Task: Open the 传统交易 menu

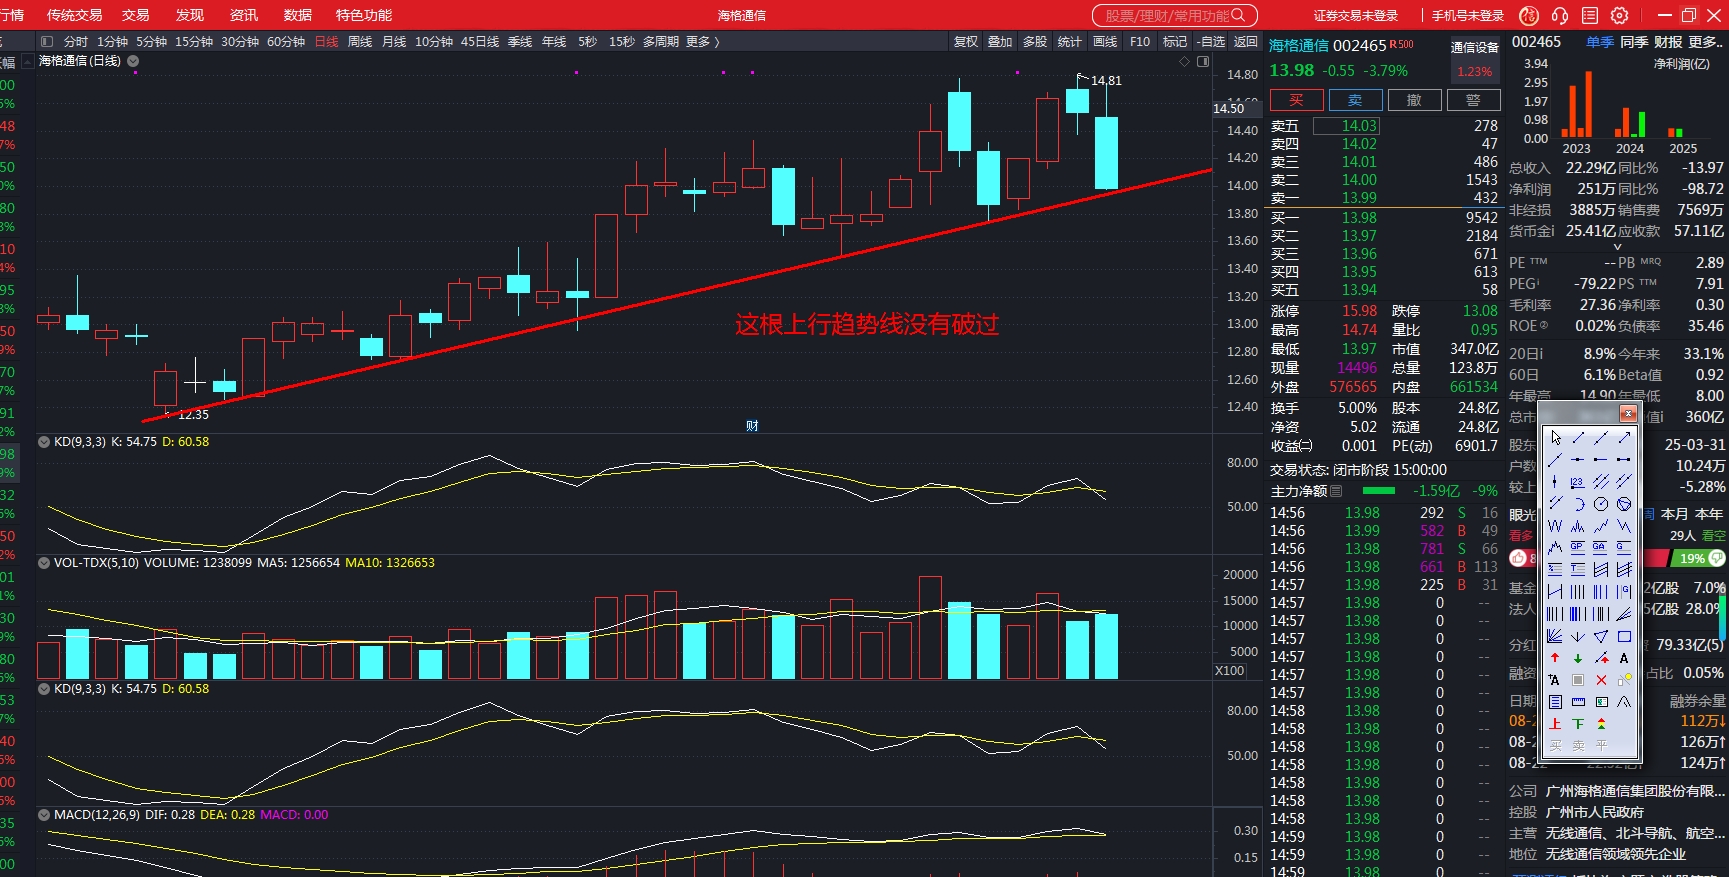Action: pos(74,15)
